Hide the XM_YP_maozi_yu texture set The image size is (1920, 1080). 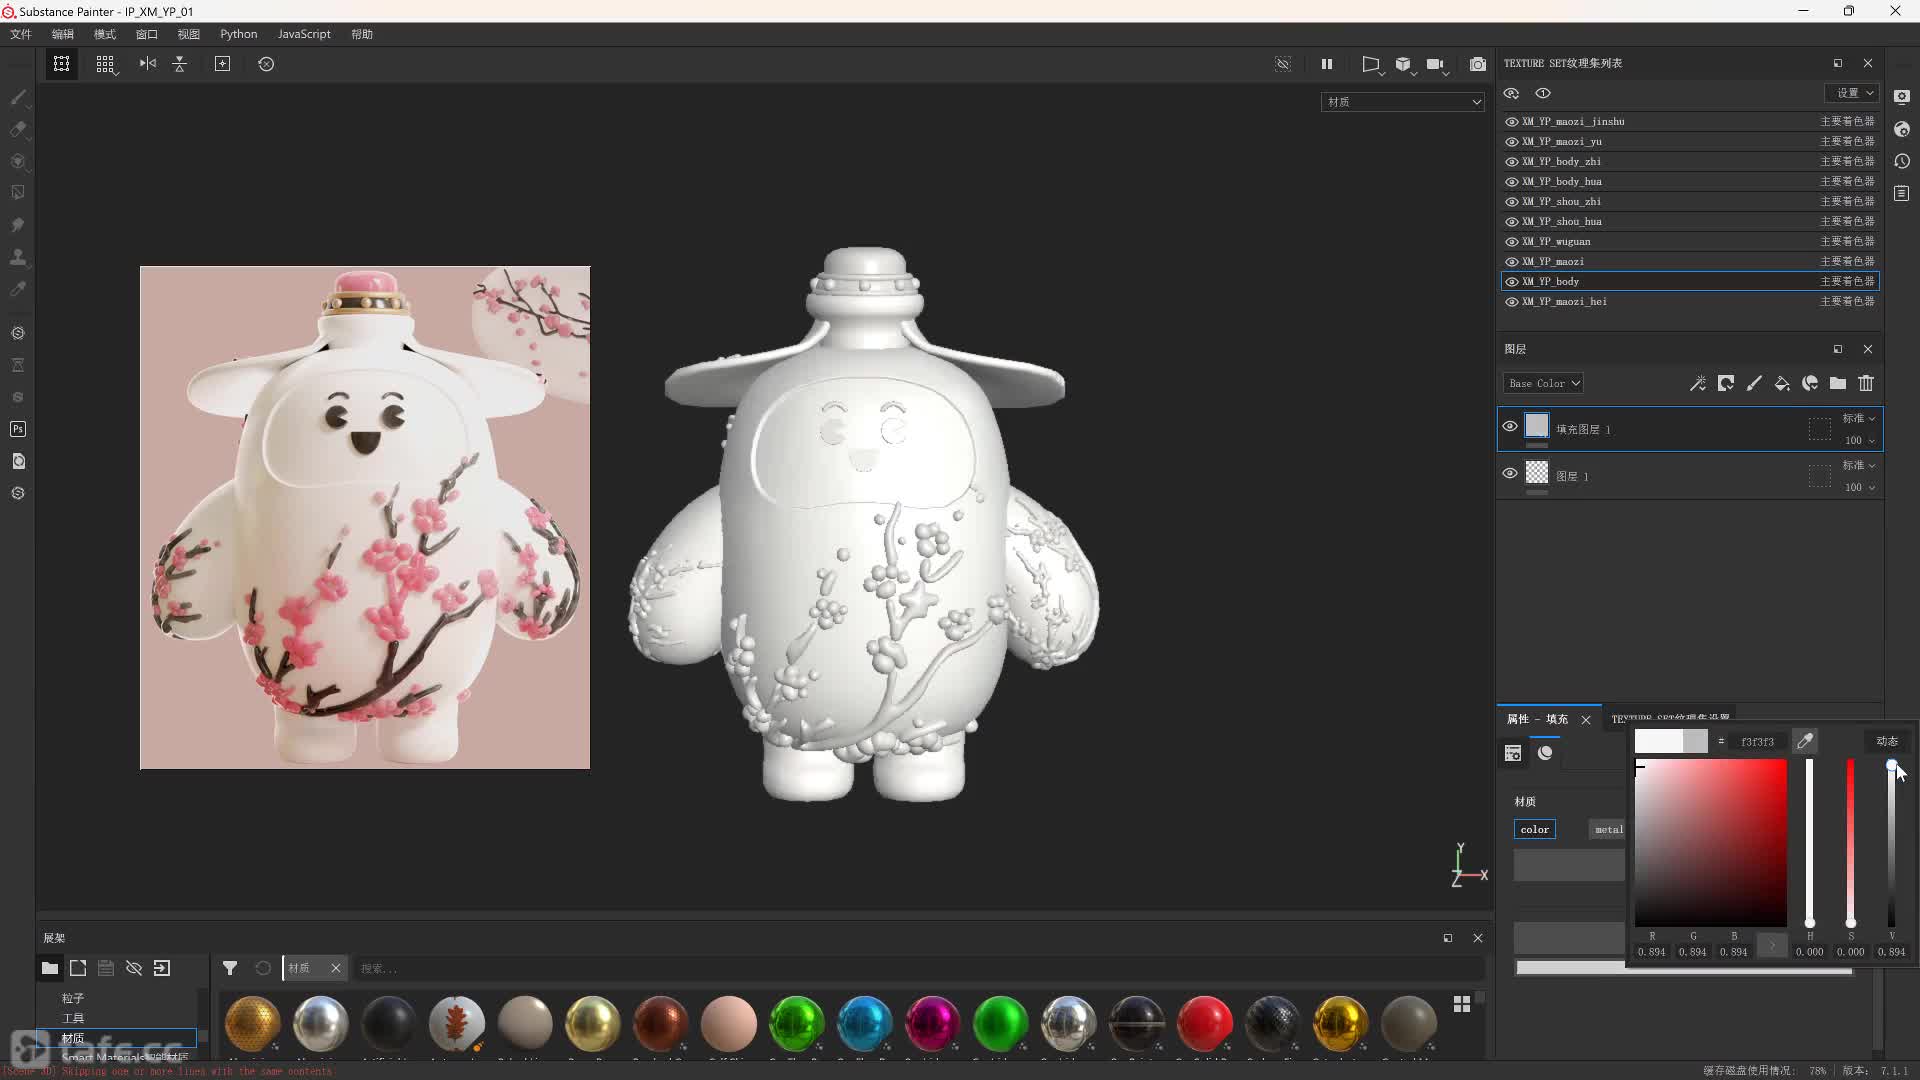click(1511, 142)
